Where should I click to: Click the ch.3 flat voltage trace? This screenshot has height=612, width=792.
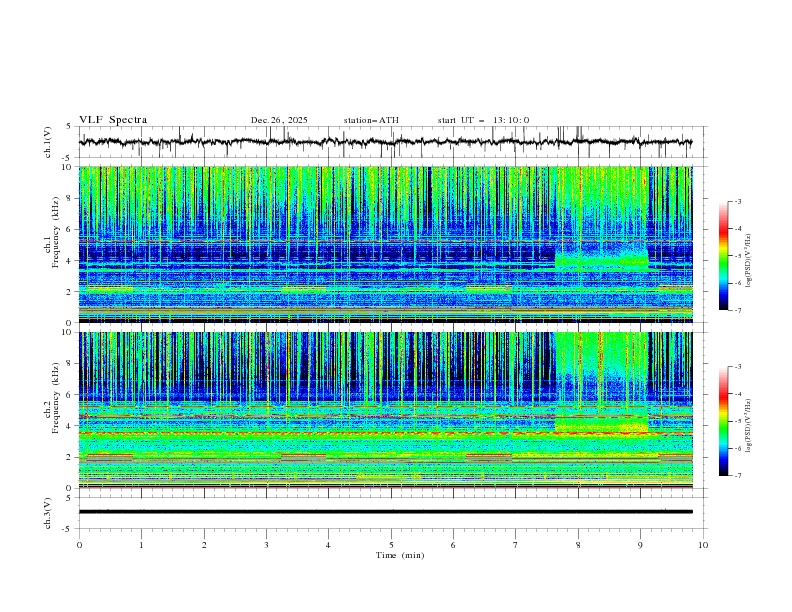pos(385,512)
